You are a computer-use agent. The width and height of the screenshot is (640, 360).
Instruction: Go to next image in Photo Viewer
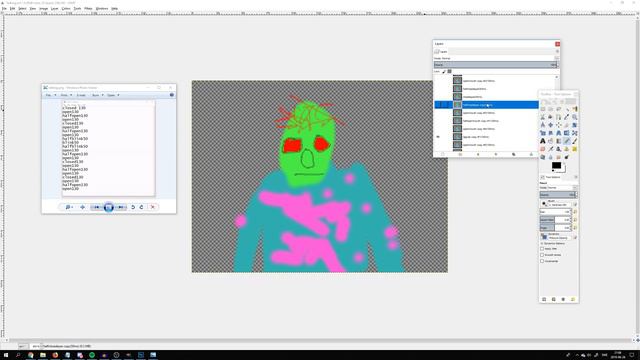coord(121,207)
